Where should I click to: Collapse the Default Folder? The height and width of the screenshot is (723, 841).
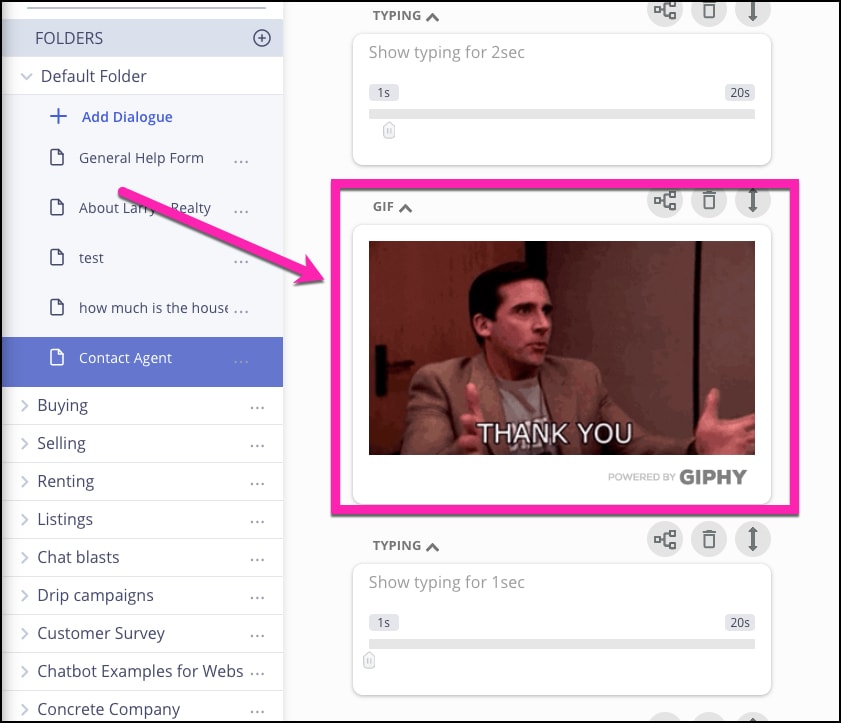tap(27, 76)
